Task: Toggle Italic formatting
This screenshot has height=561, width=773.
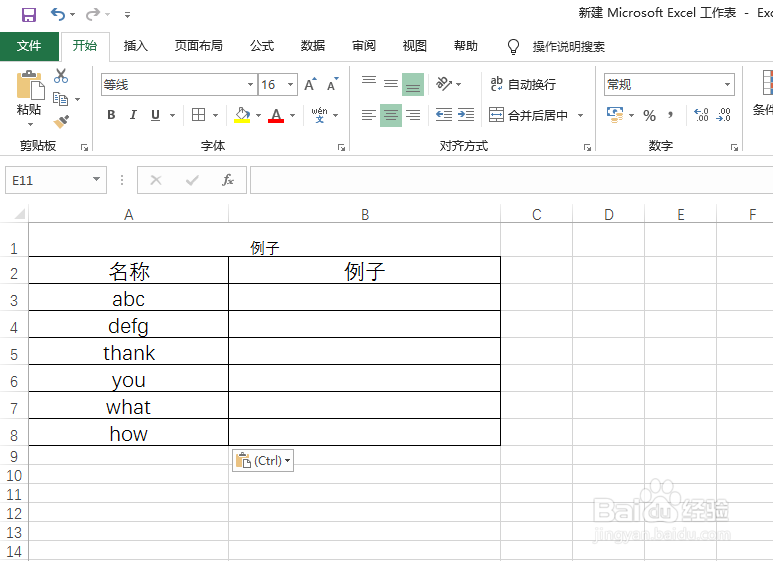Action: point(133,115)
